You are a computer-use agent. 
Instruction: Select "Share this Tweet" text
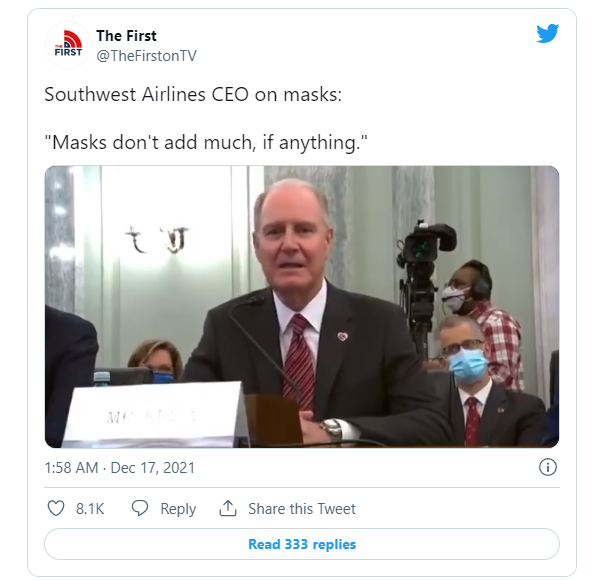[301, 509]
